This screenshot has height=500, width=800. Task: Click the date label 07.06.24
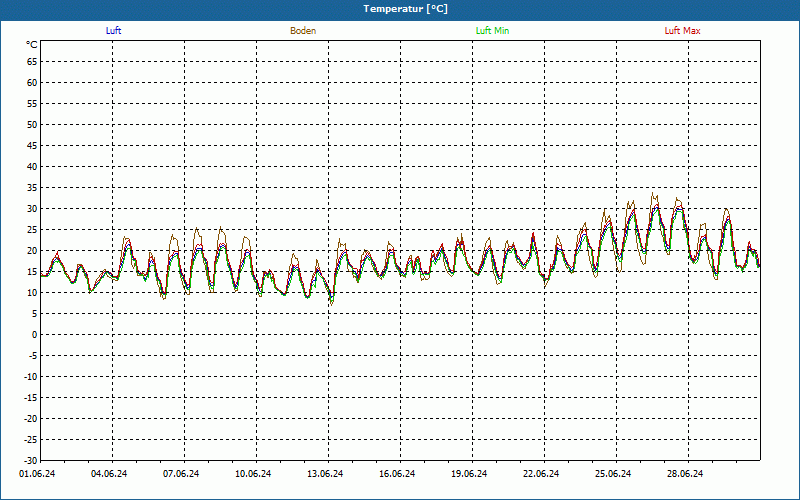point(181,474)
